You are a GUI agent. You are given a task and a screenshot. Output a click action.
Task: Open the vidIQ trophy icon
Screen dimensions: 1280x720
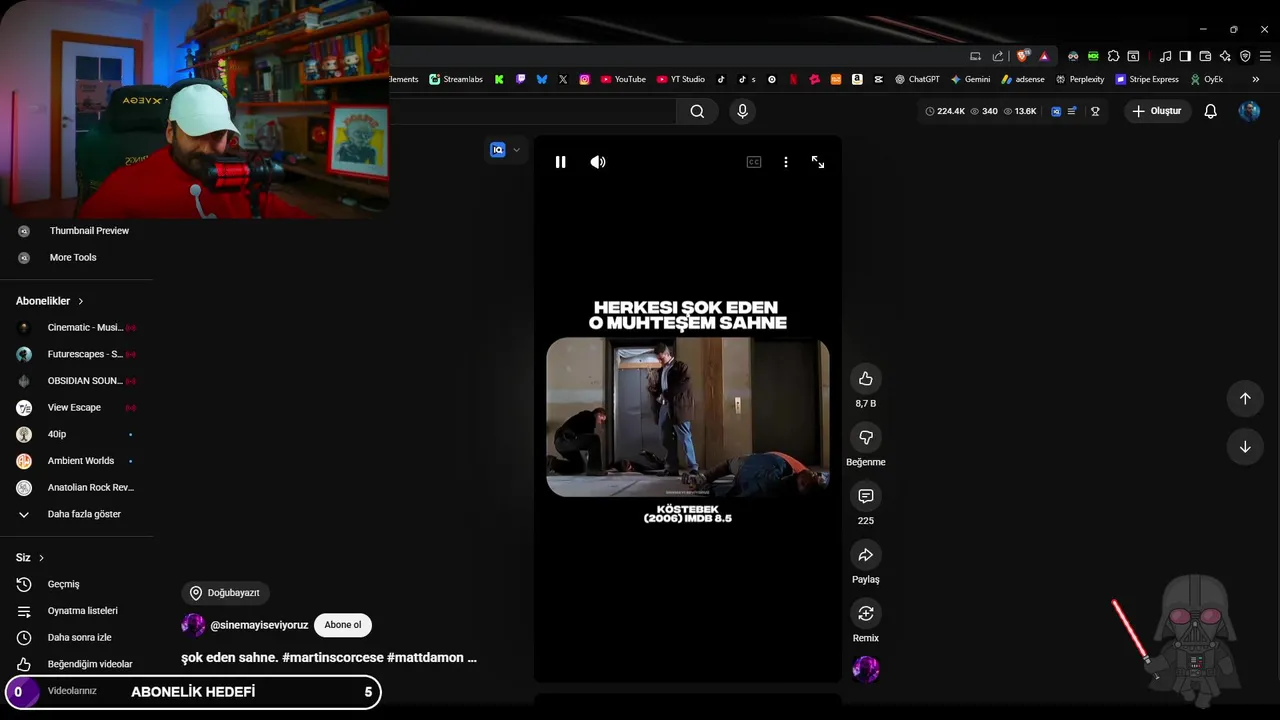click(x=1095, y=111)
